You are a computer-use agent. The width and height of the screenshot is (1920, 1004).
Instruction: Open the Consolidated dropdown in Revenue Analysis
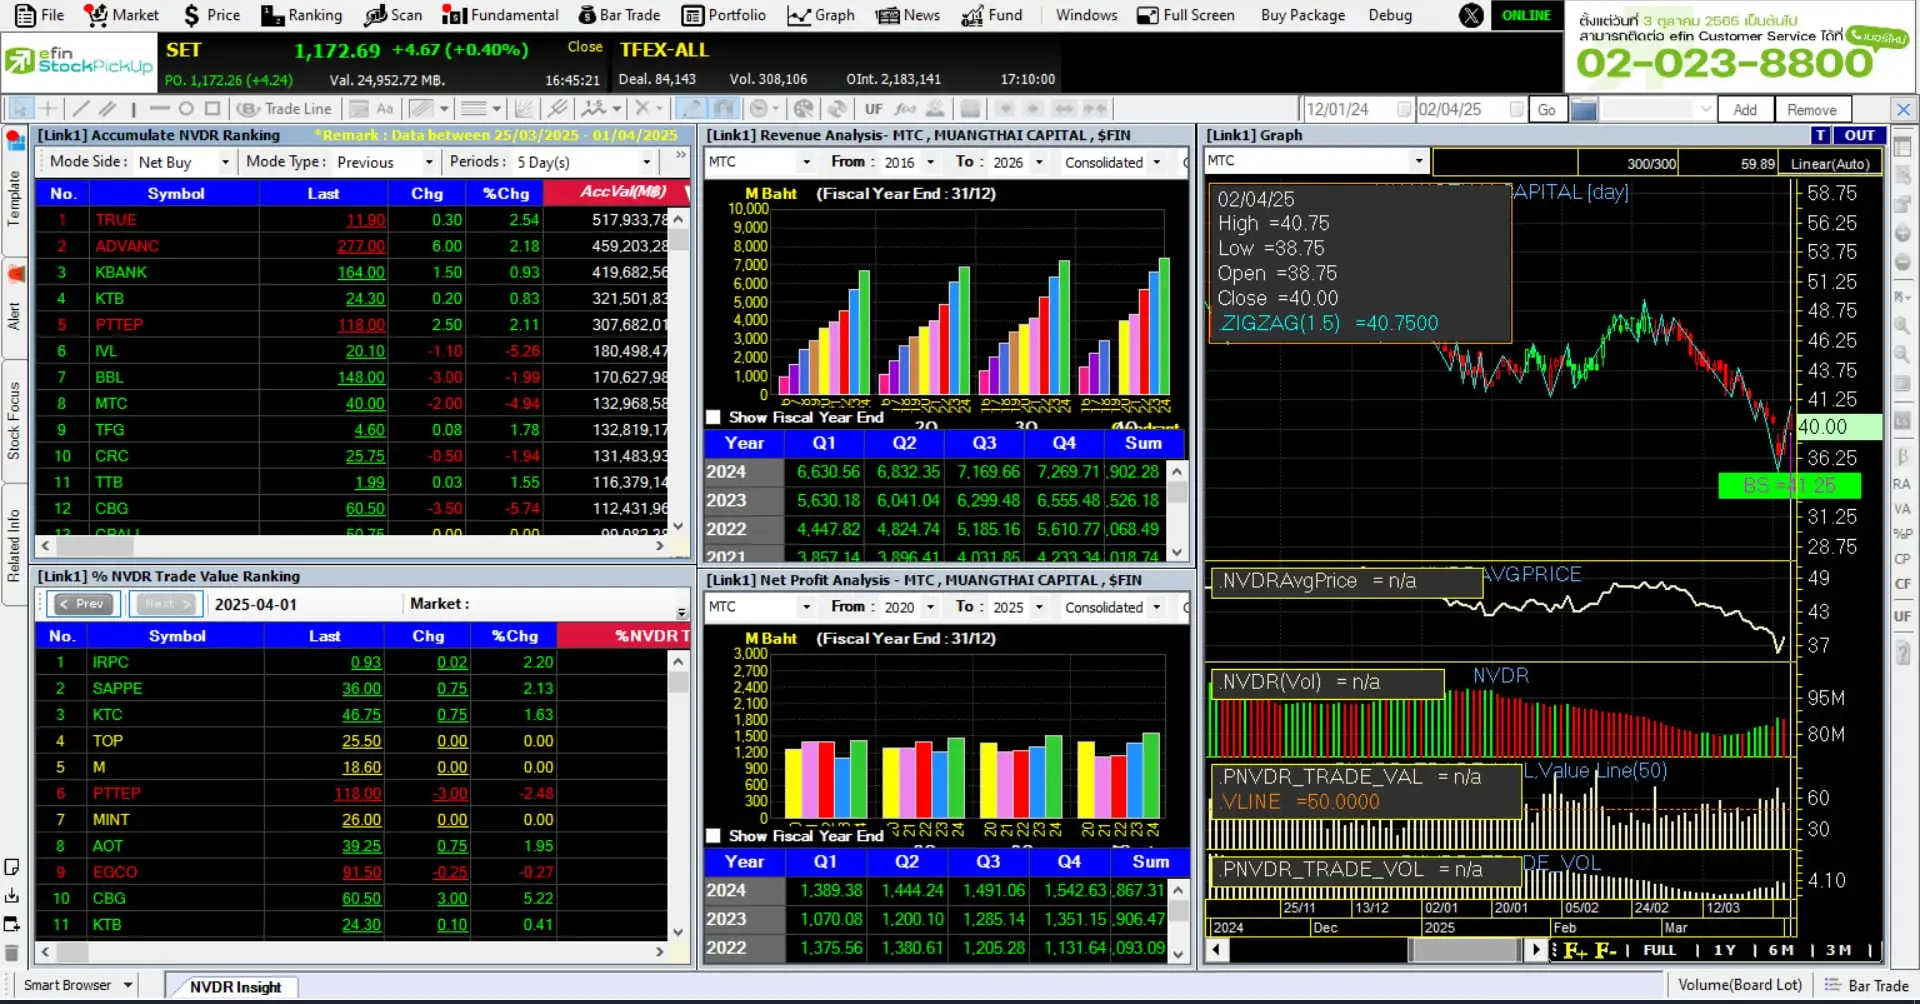click(1157, 161)
